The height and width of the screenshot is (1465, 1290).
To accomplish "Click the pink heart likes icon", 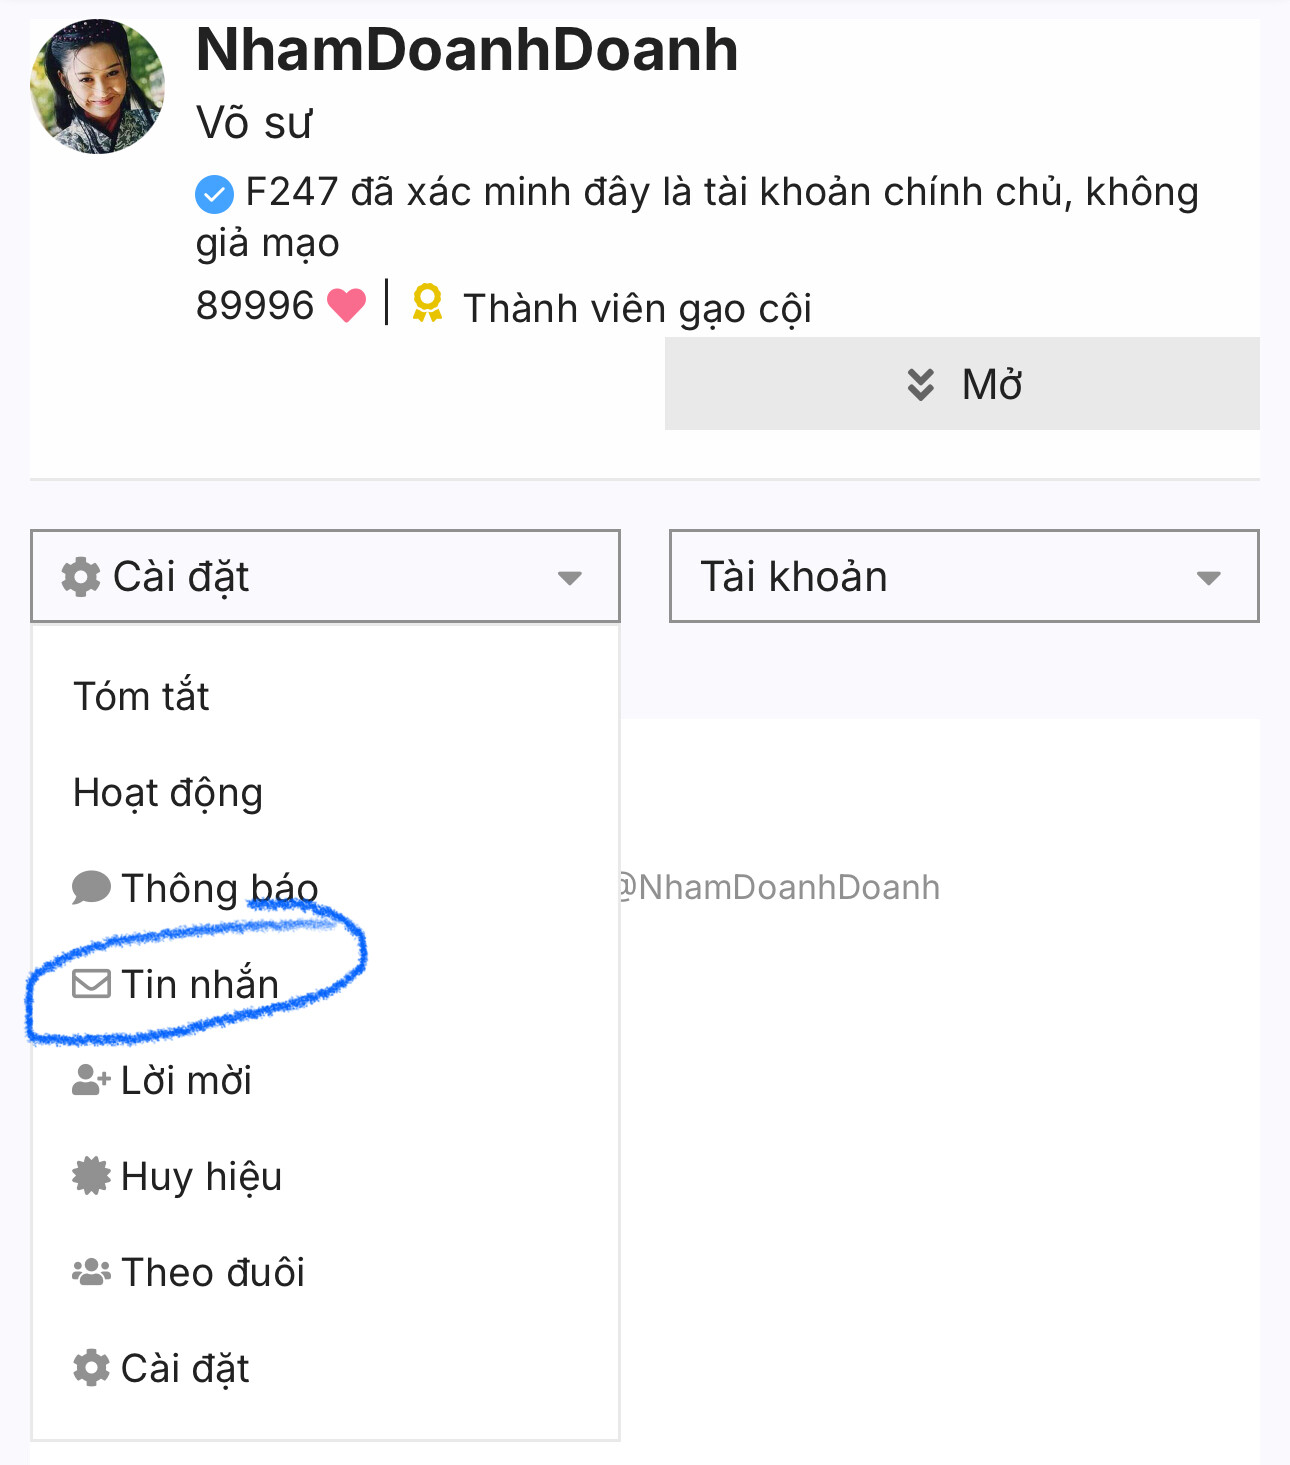I will point(346,305).
